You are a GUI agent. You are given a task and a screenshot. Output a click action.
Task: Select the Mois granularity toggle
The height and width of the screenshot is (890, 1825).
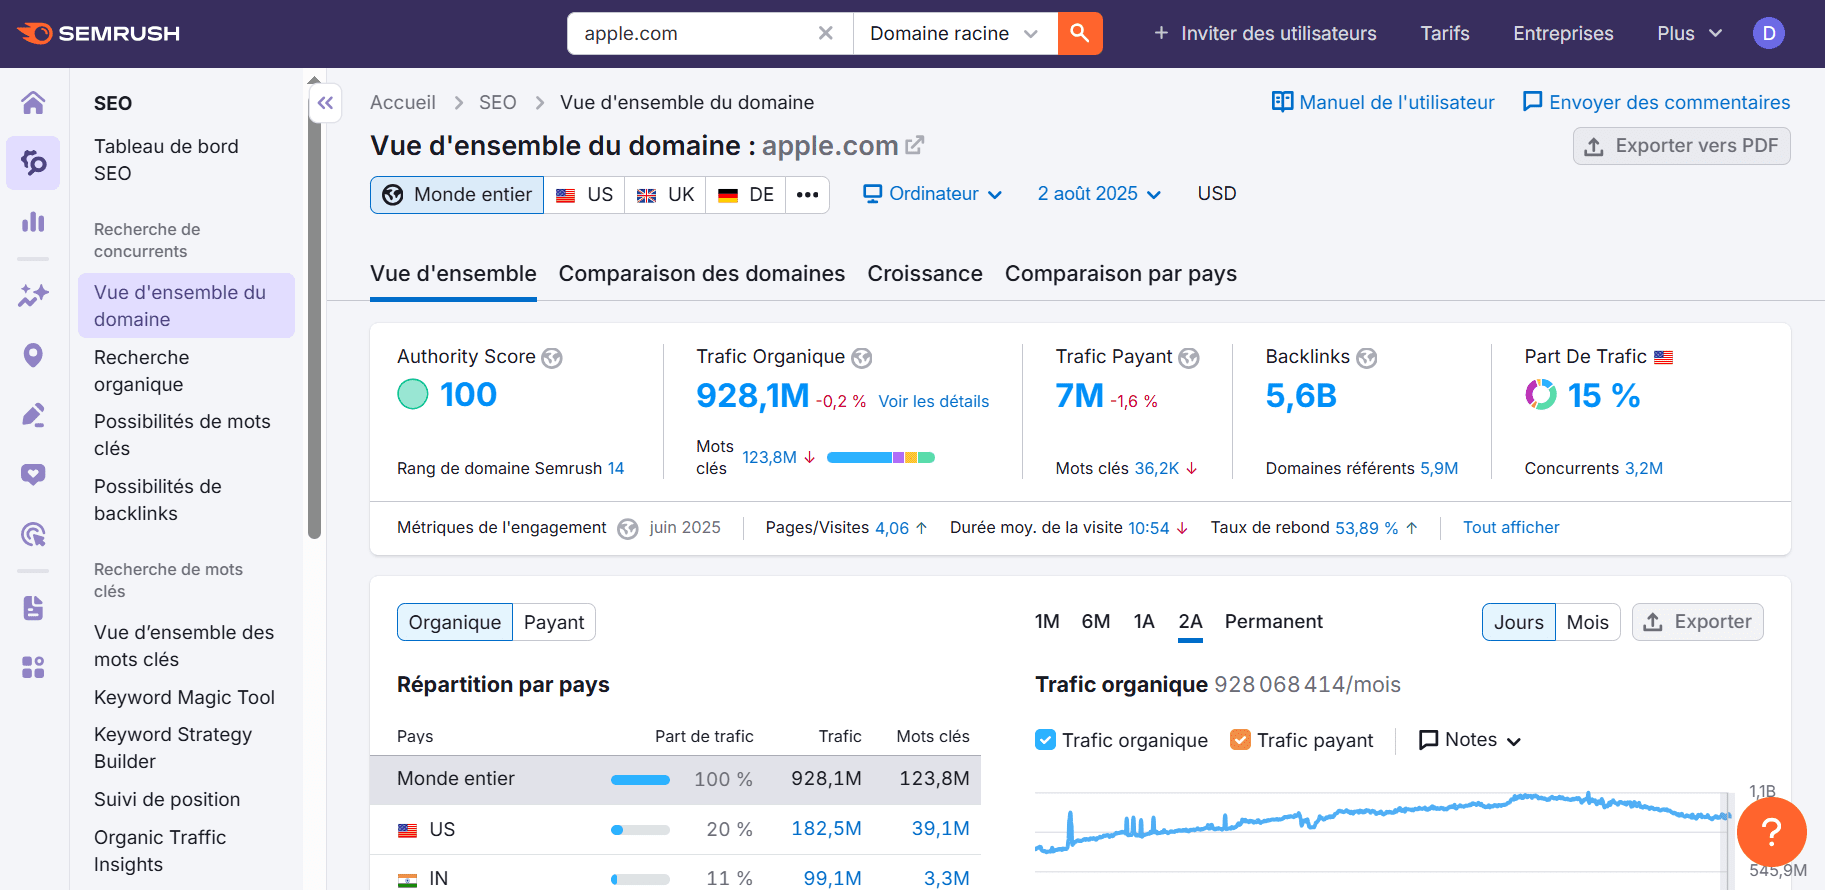point(1587,622)
